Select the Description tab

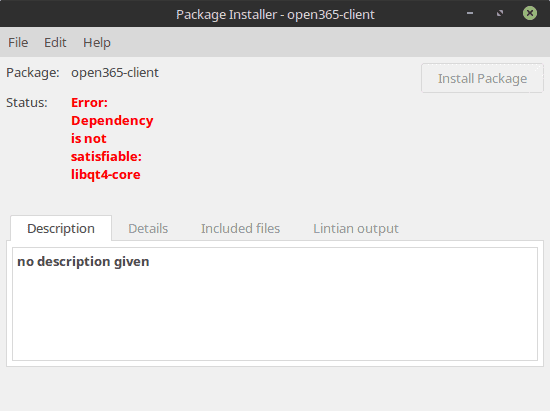coord(61,228)
